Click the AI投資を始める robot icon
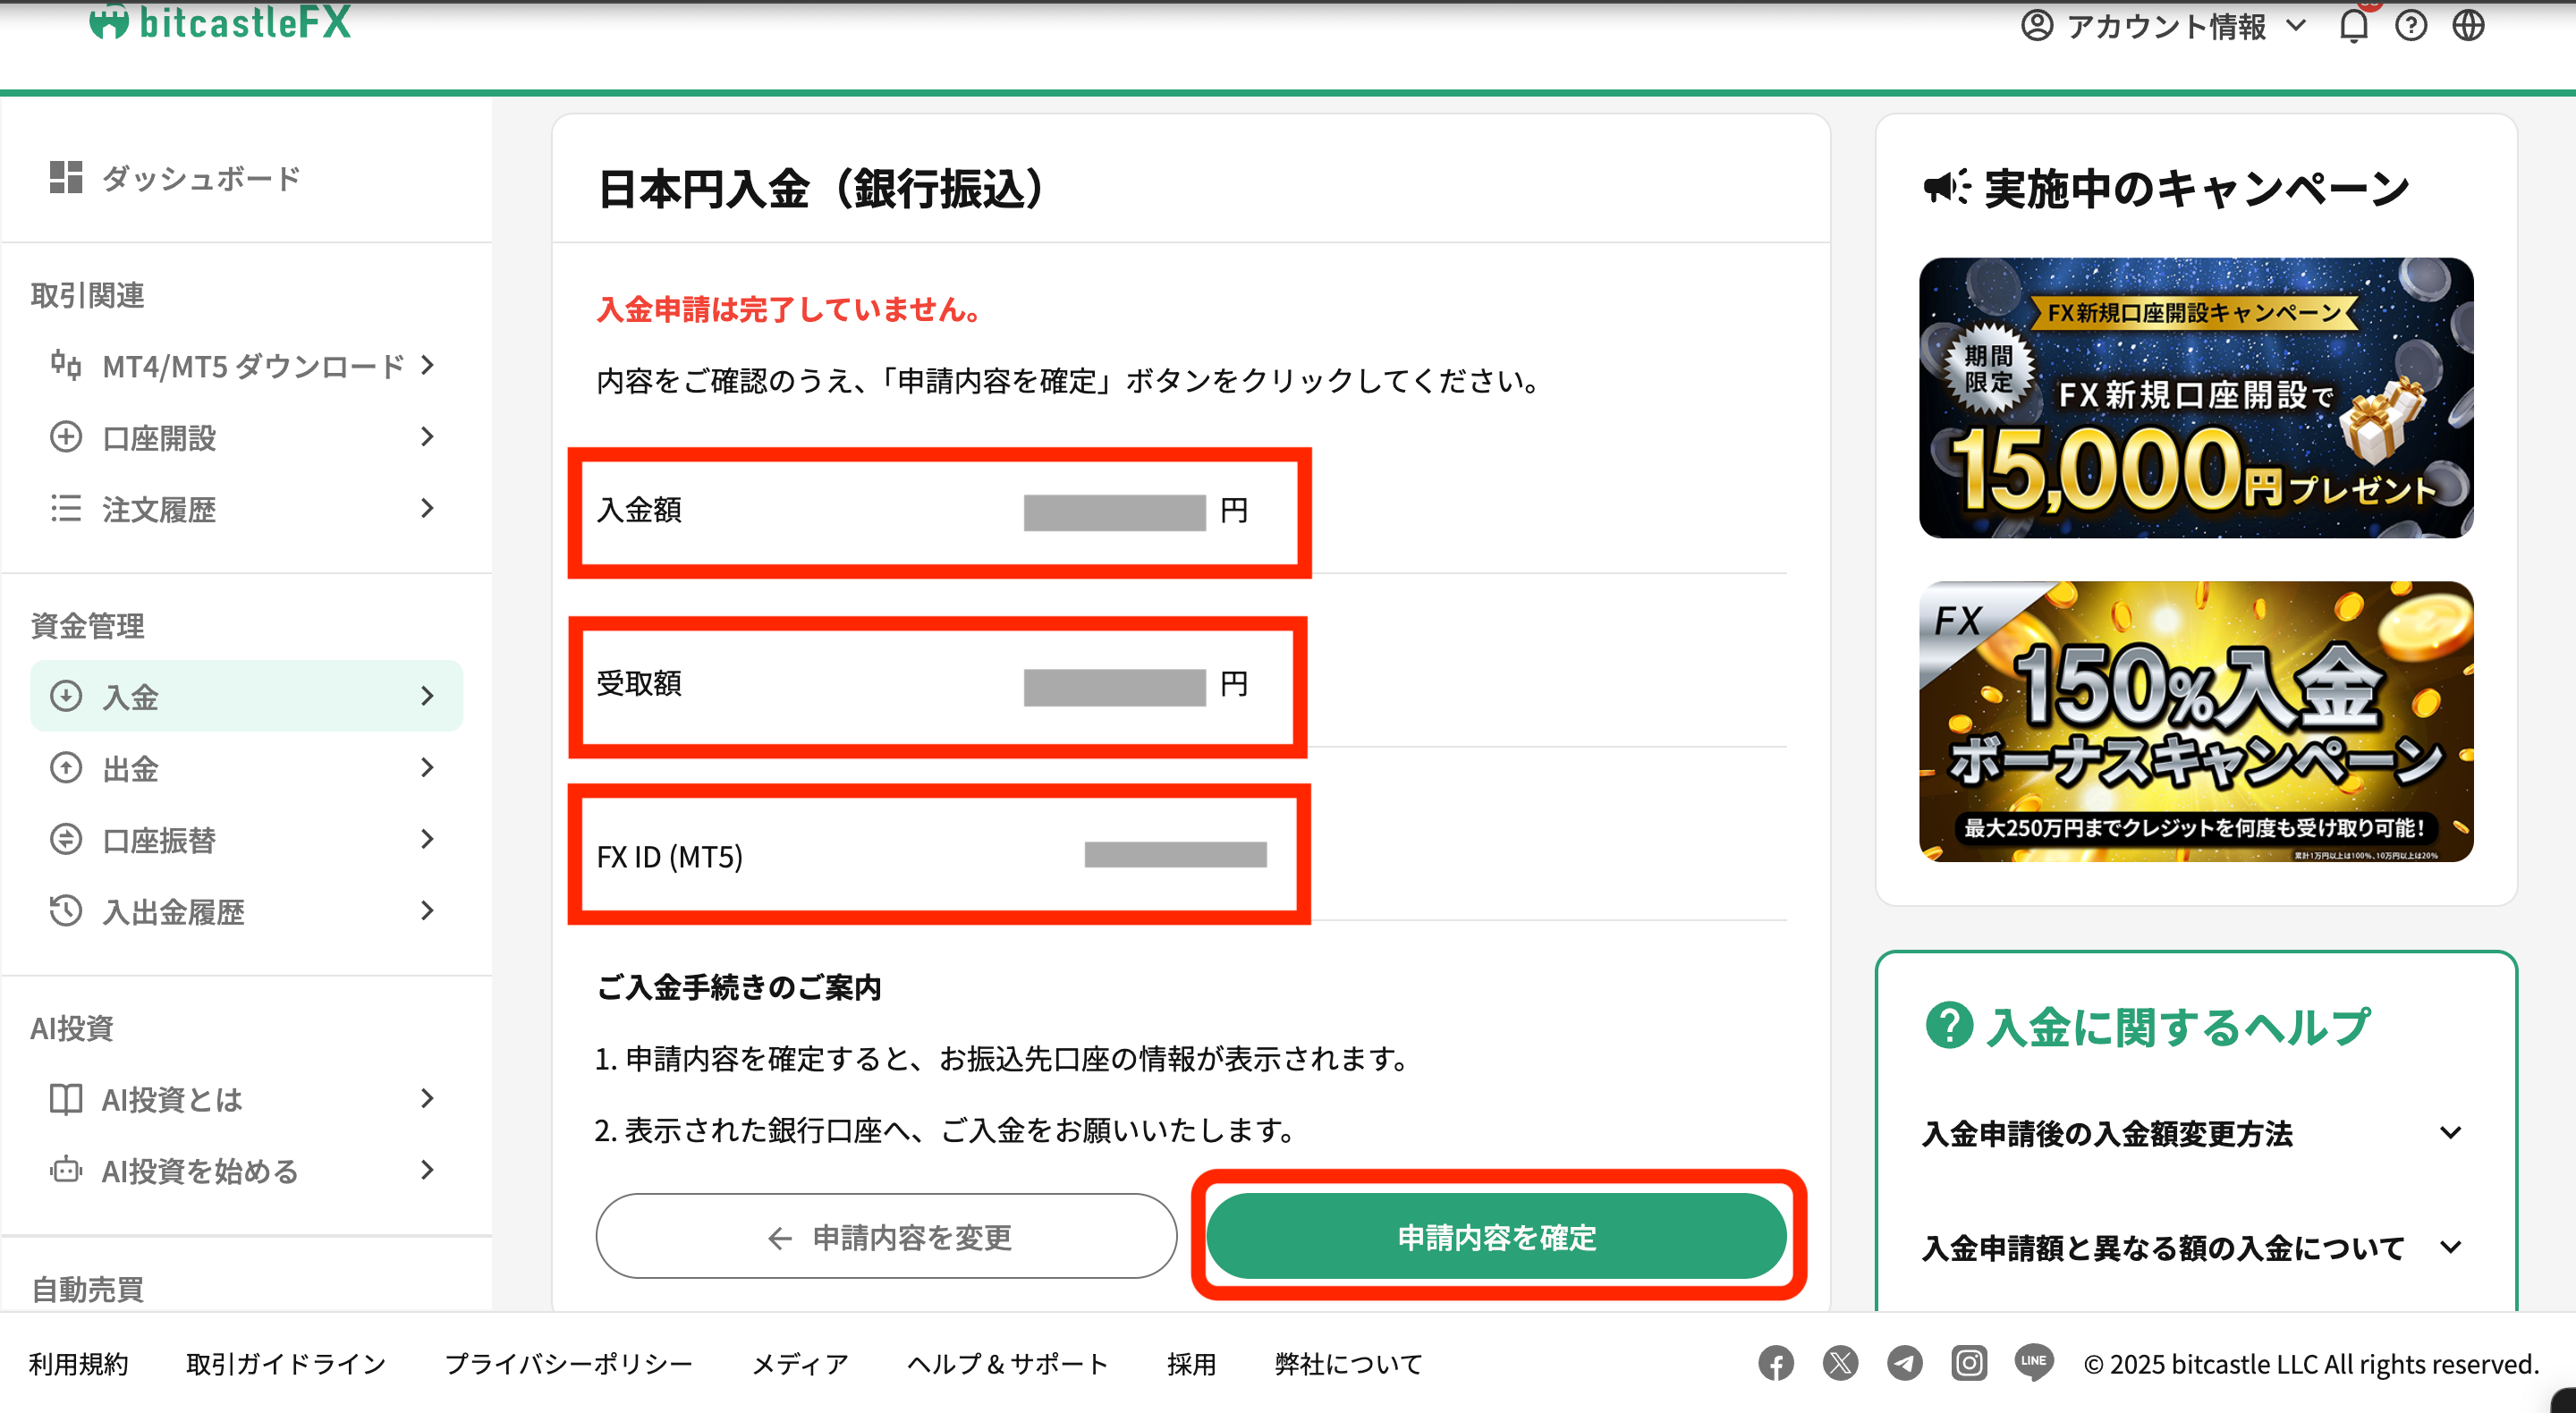The height and width of the screenshot is (1413, 2576). coord(66,1169)
